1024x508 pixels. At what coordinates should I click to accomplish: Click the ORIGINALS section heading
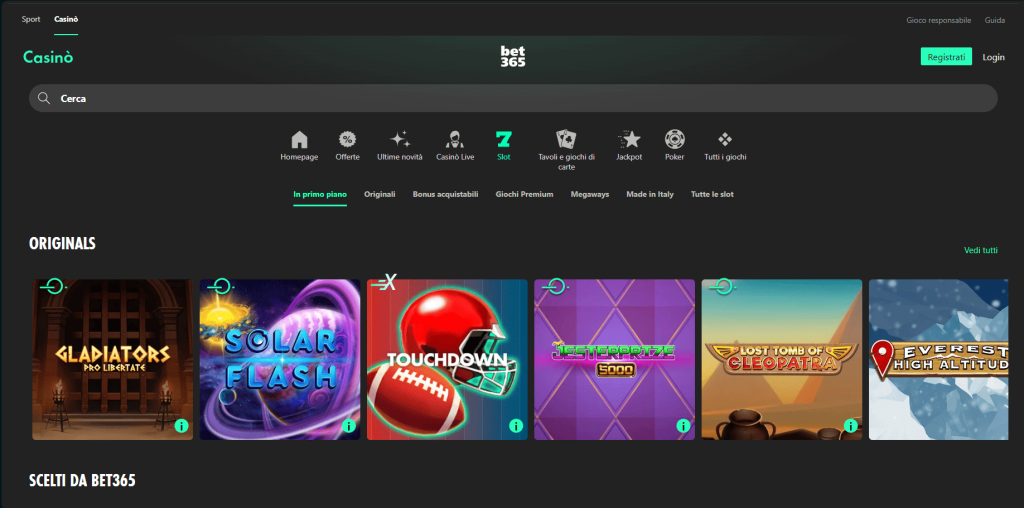(62, 244)
